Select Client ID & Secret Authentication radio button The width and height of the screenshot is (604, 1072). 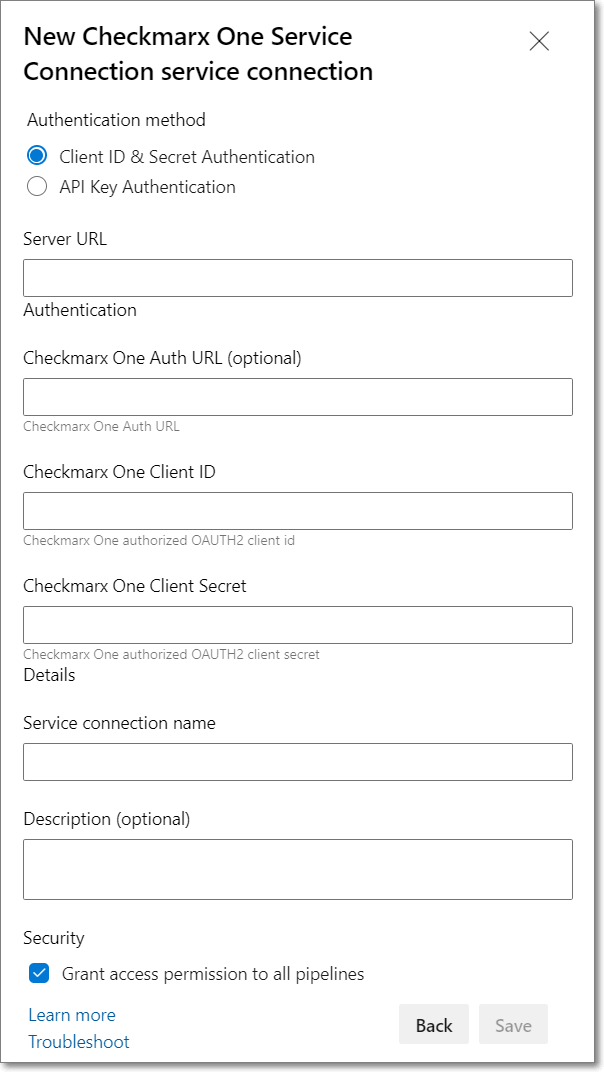pyautogui.click(x=37, y=156)
